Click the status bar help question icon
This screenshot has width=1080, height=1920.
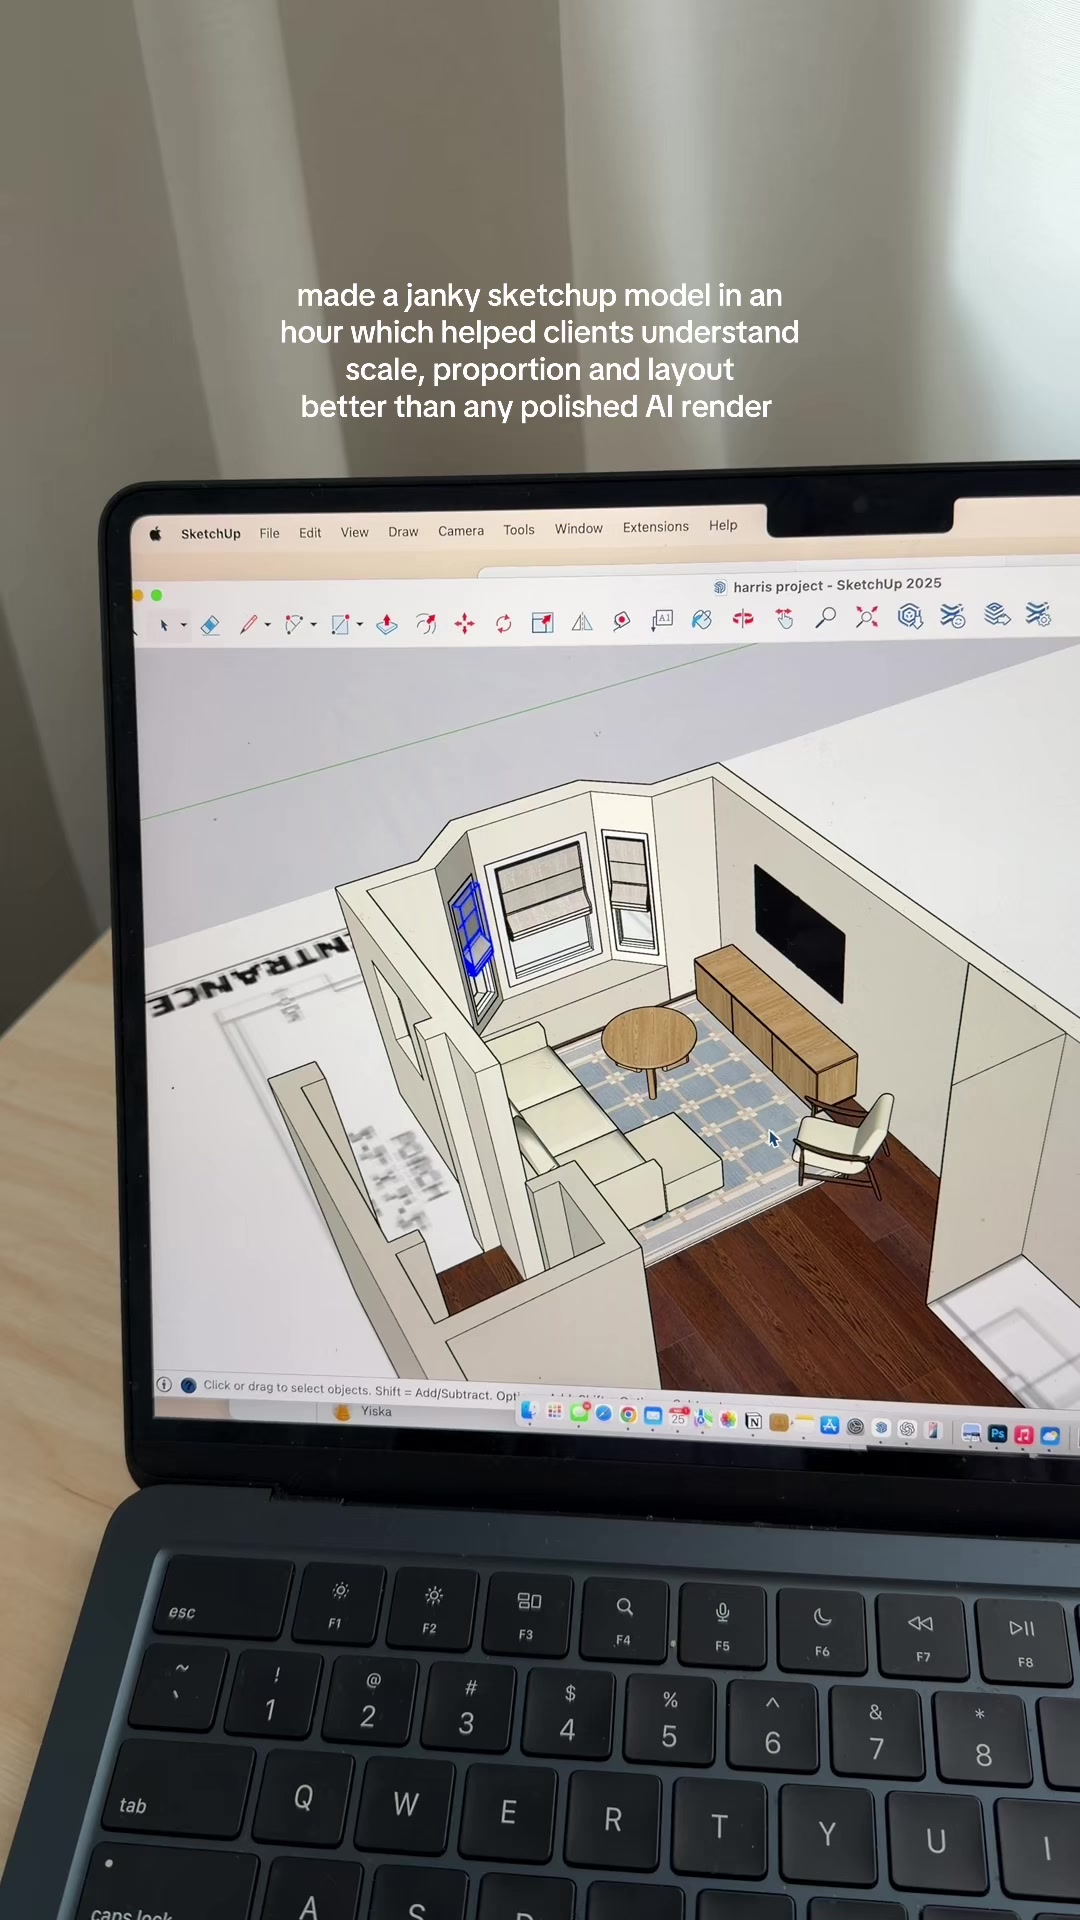tap(188, 1385)
